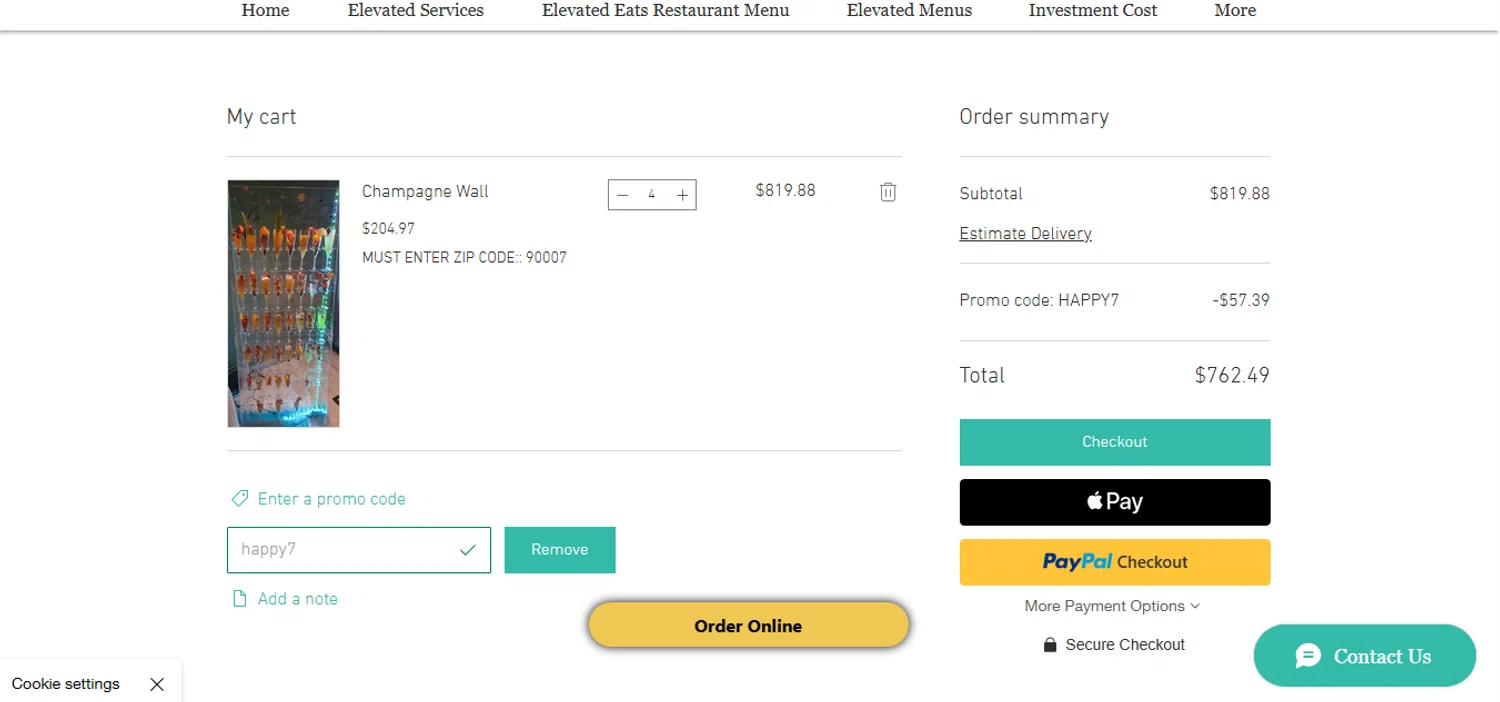This screenshot has height=702, width=1500.
Task: Open the Contact Us chat bubble
Action: pos(1364,656)
